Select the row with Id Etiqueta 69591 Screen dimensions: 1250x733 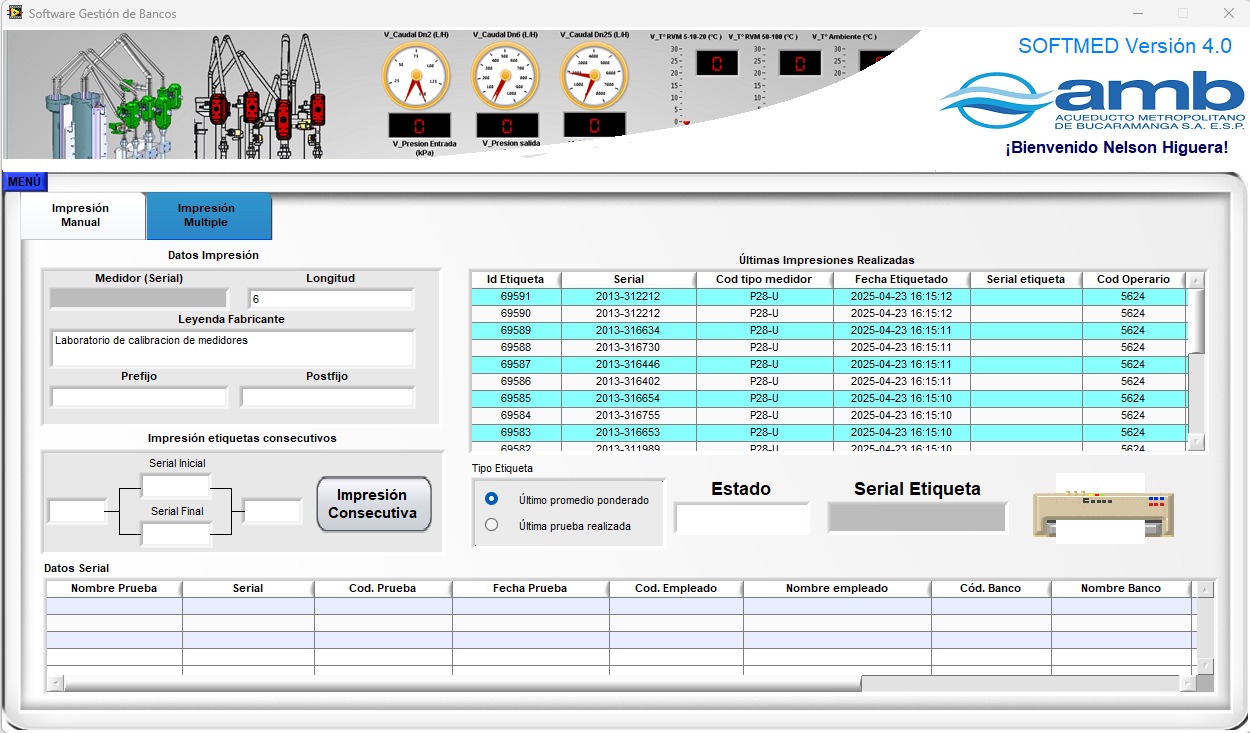coord(828,297)
